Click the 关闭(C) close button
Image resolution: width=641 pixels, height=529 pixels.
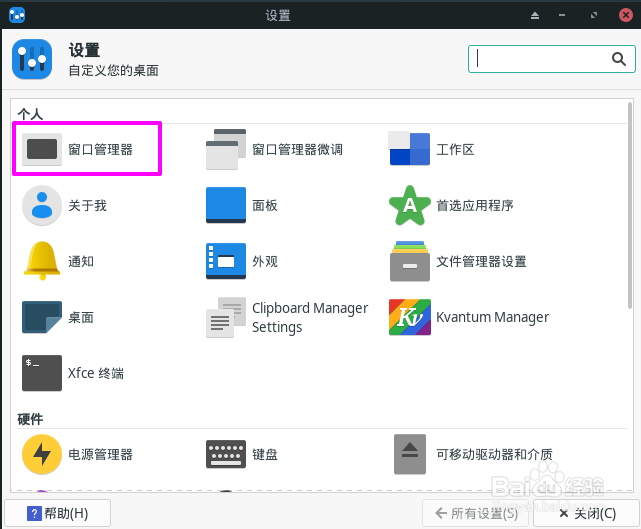(587, 513)
